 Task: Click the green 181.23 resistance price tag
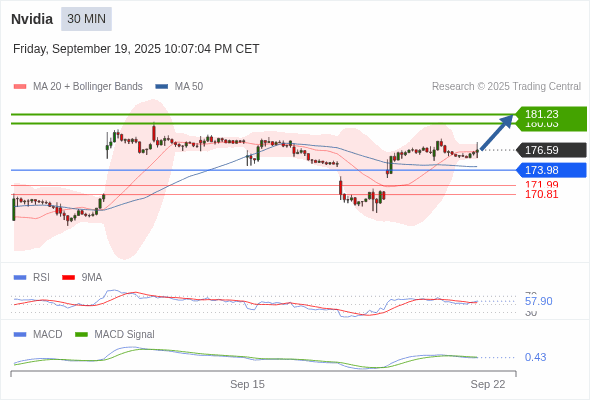click(x=550, y=114)
